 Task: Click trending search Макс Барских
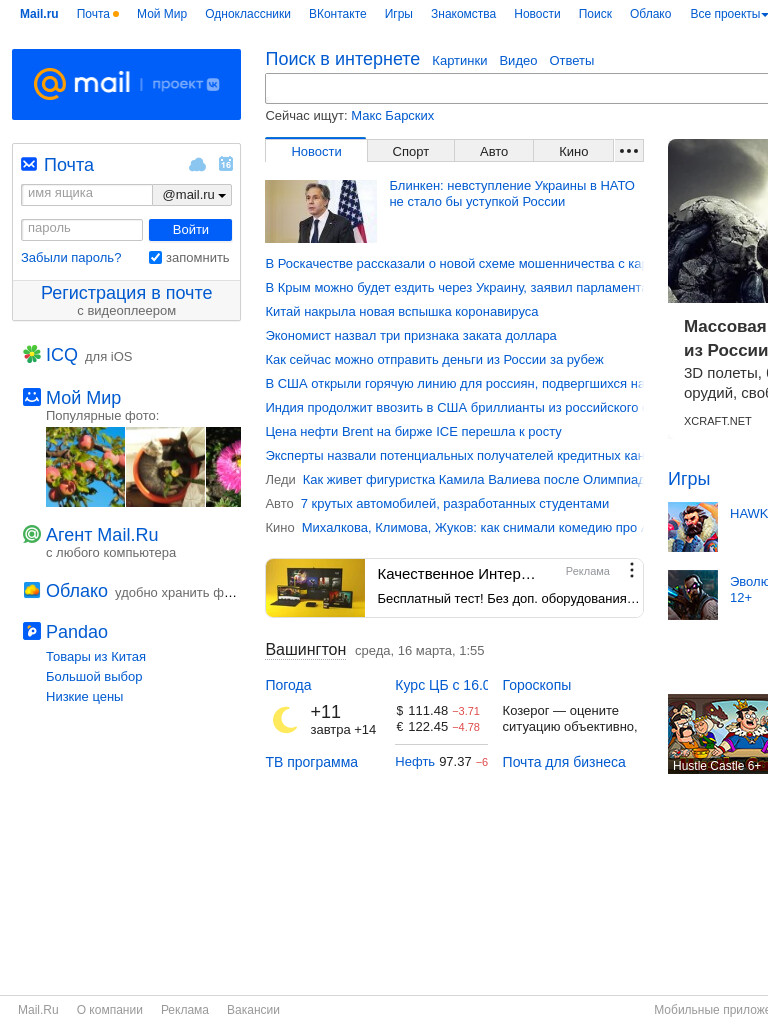click(392, 116)
